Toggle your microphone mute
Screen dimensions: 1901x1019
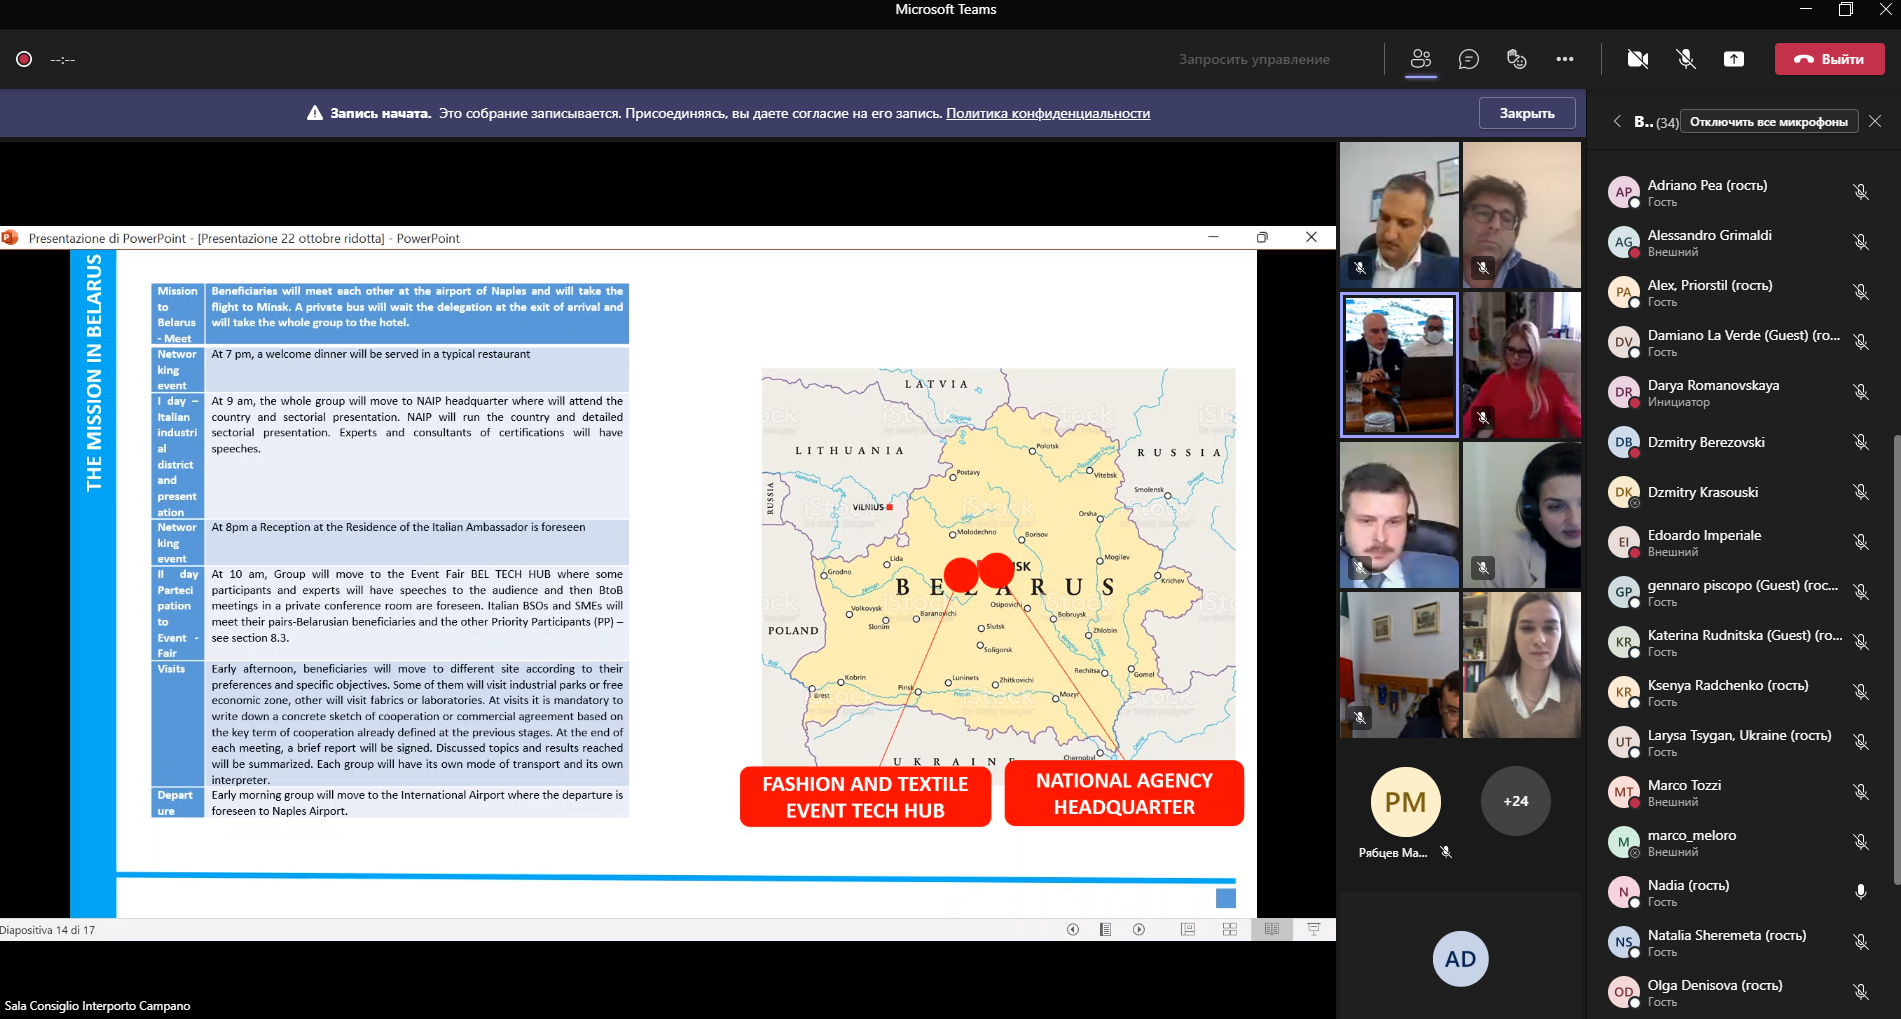tap(1686, 59)
